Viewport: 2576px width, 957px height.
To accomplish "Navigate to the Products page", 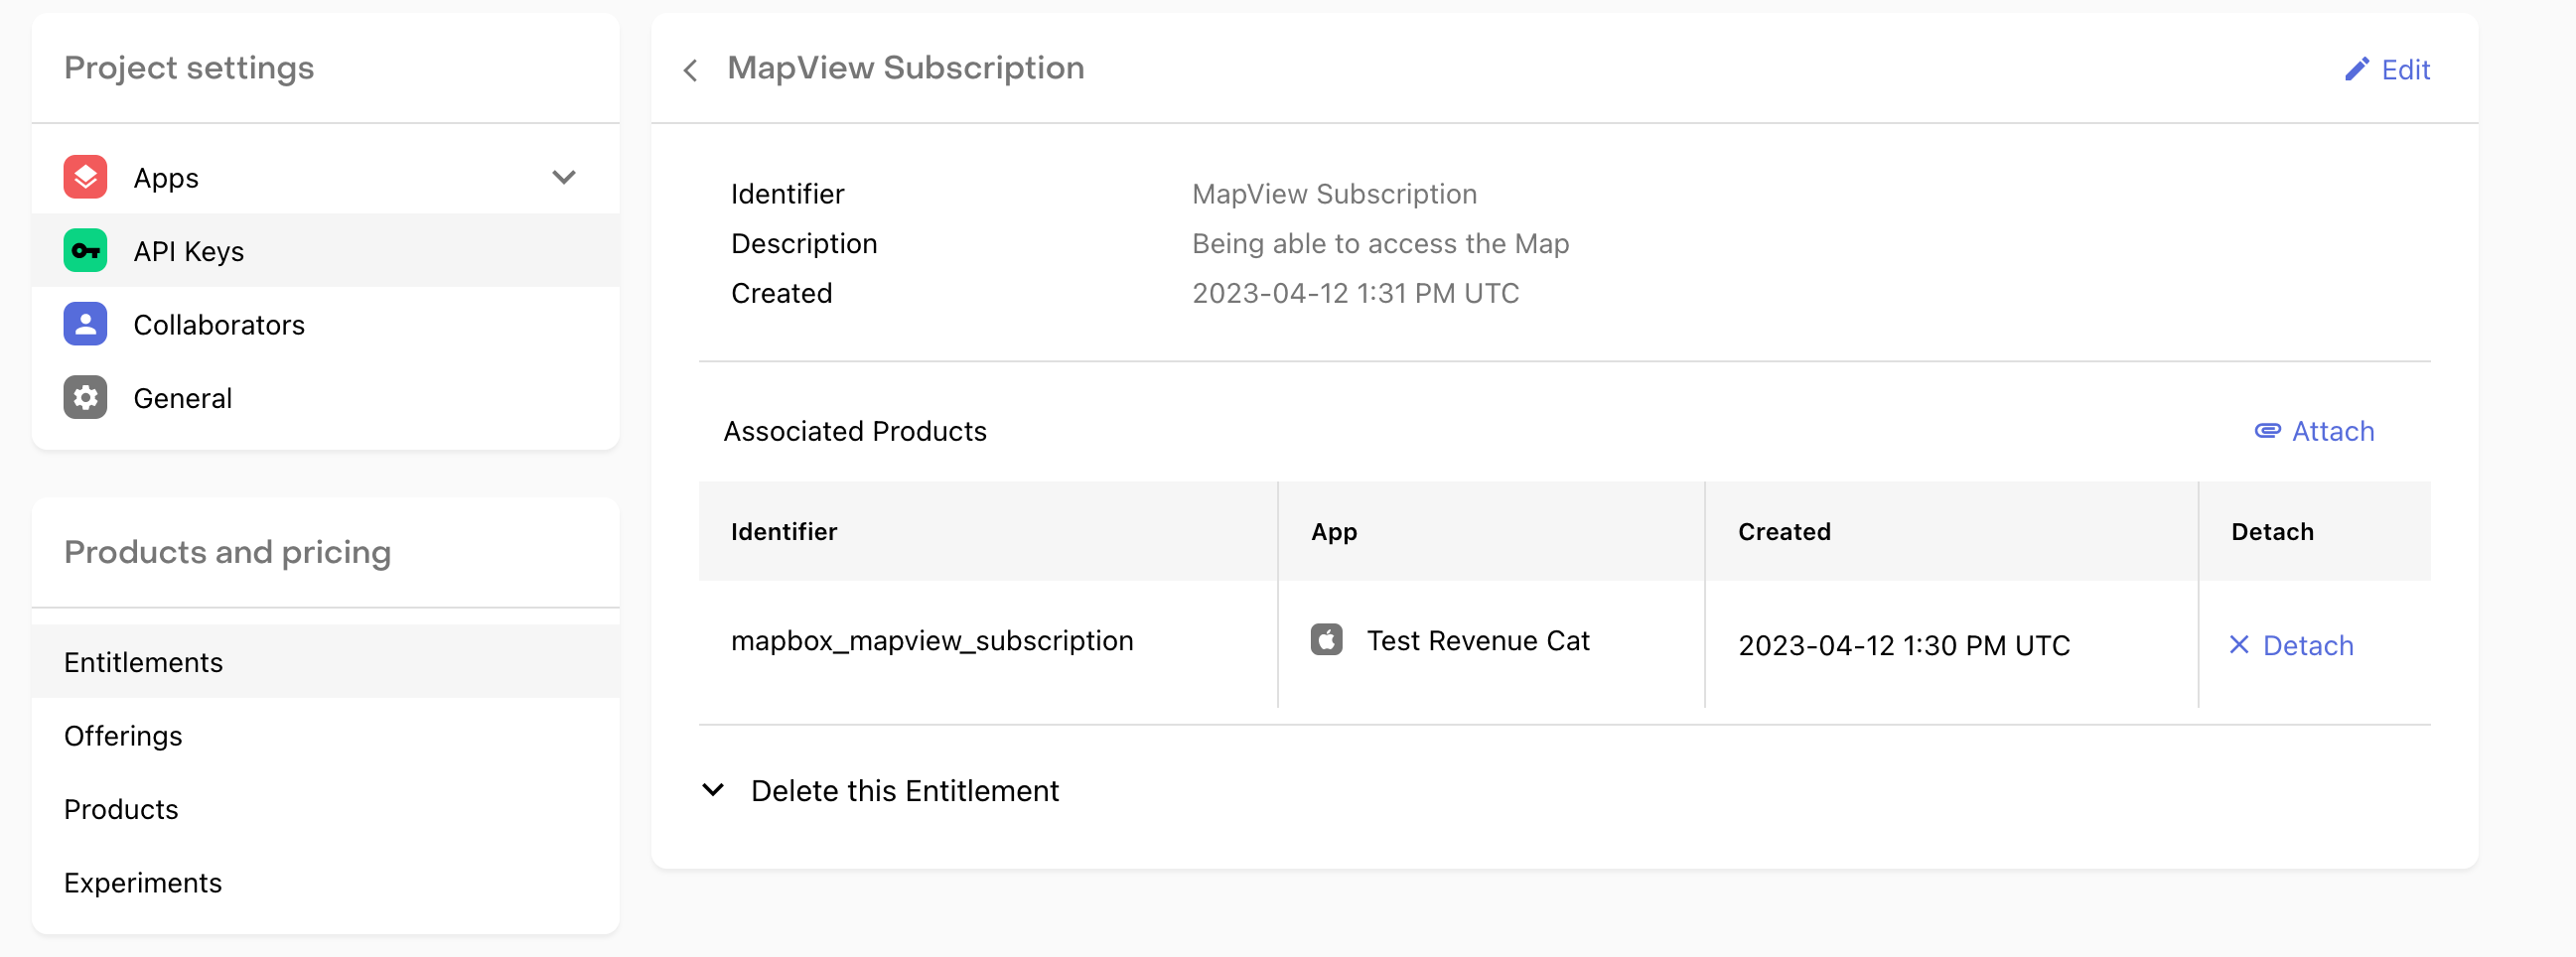I will click(326, 809).
